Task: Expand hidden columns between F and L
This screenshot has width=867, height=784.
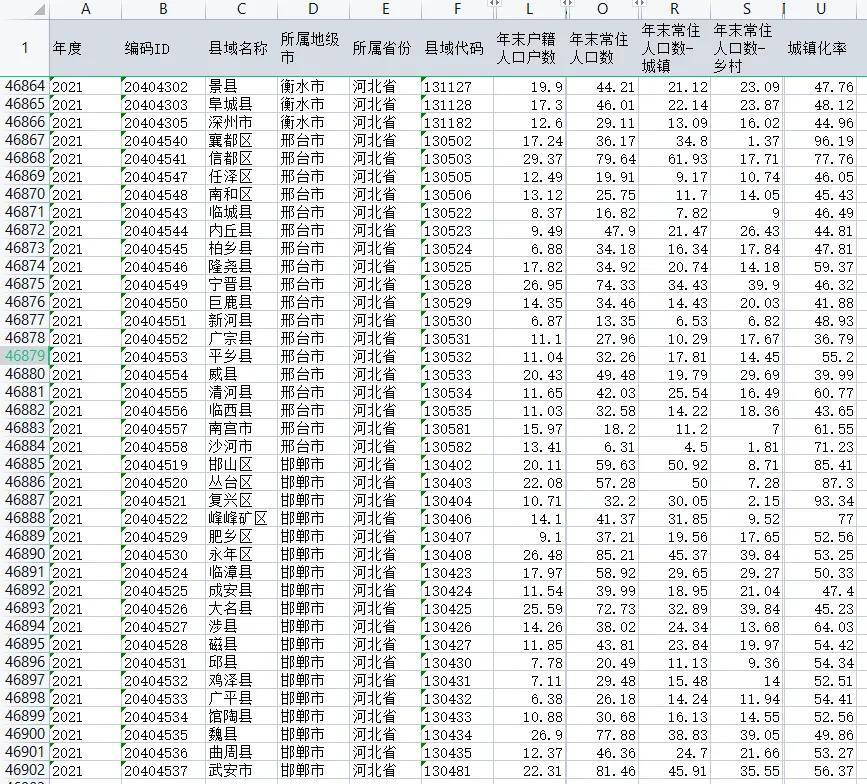Action: [x=494, y=3]
